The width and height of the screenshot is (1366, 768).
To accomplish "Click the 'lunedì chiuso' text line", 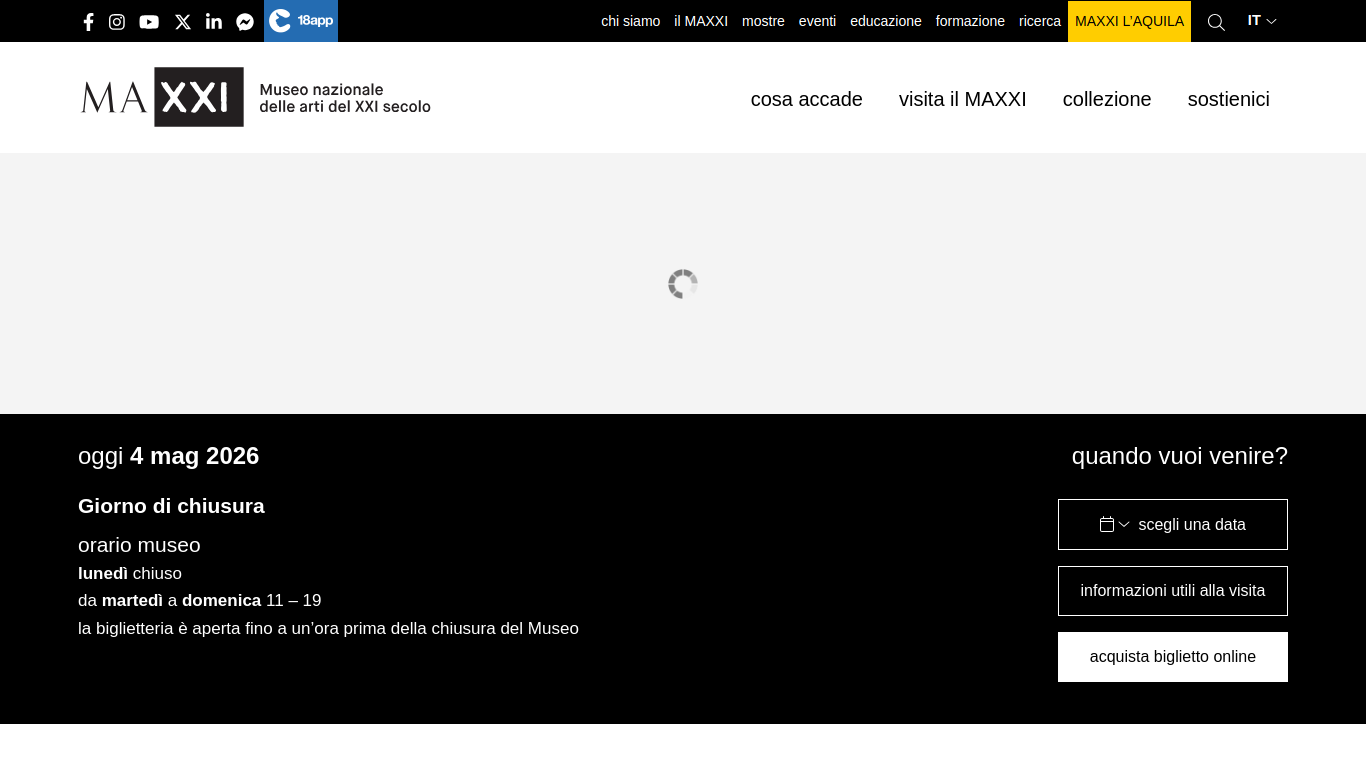I will [130, 573].
